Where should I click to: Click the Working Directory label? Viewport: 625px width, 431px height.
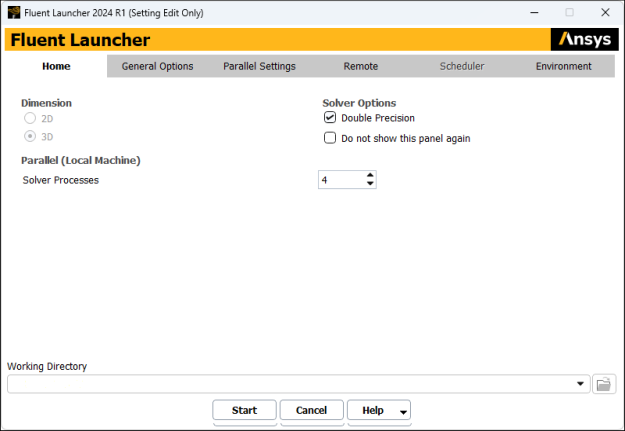point(47,366)
